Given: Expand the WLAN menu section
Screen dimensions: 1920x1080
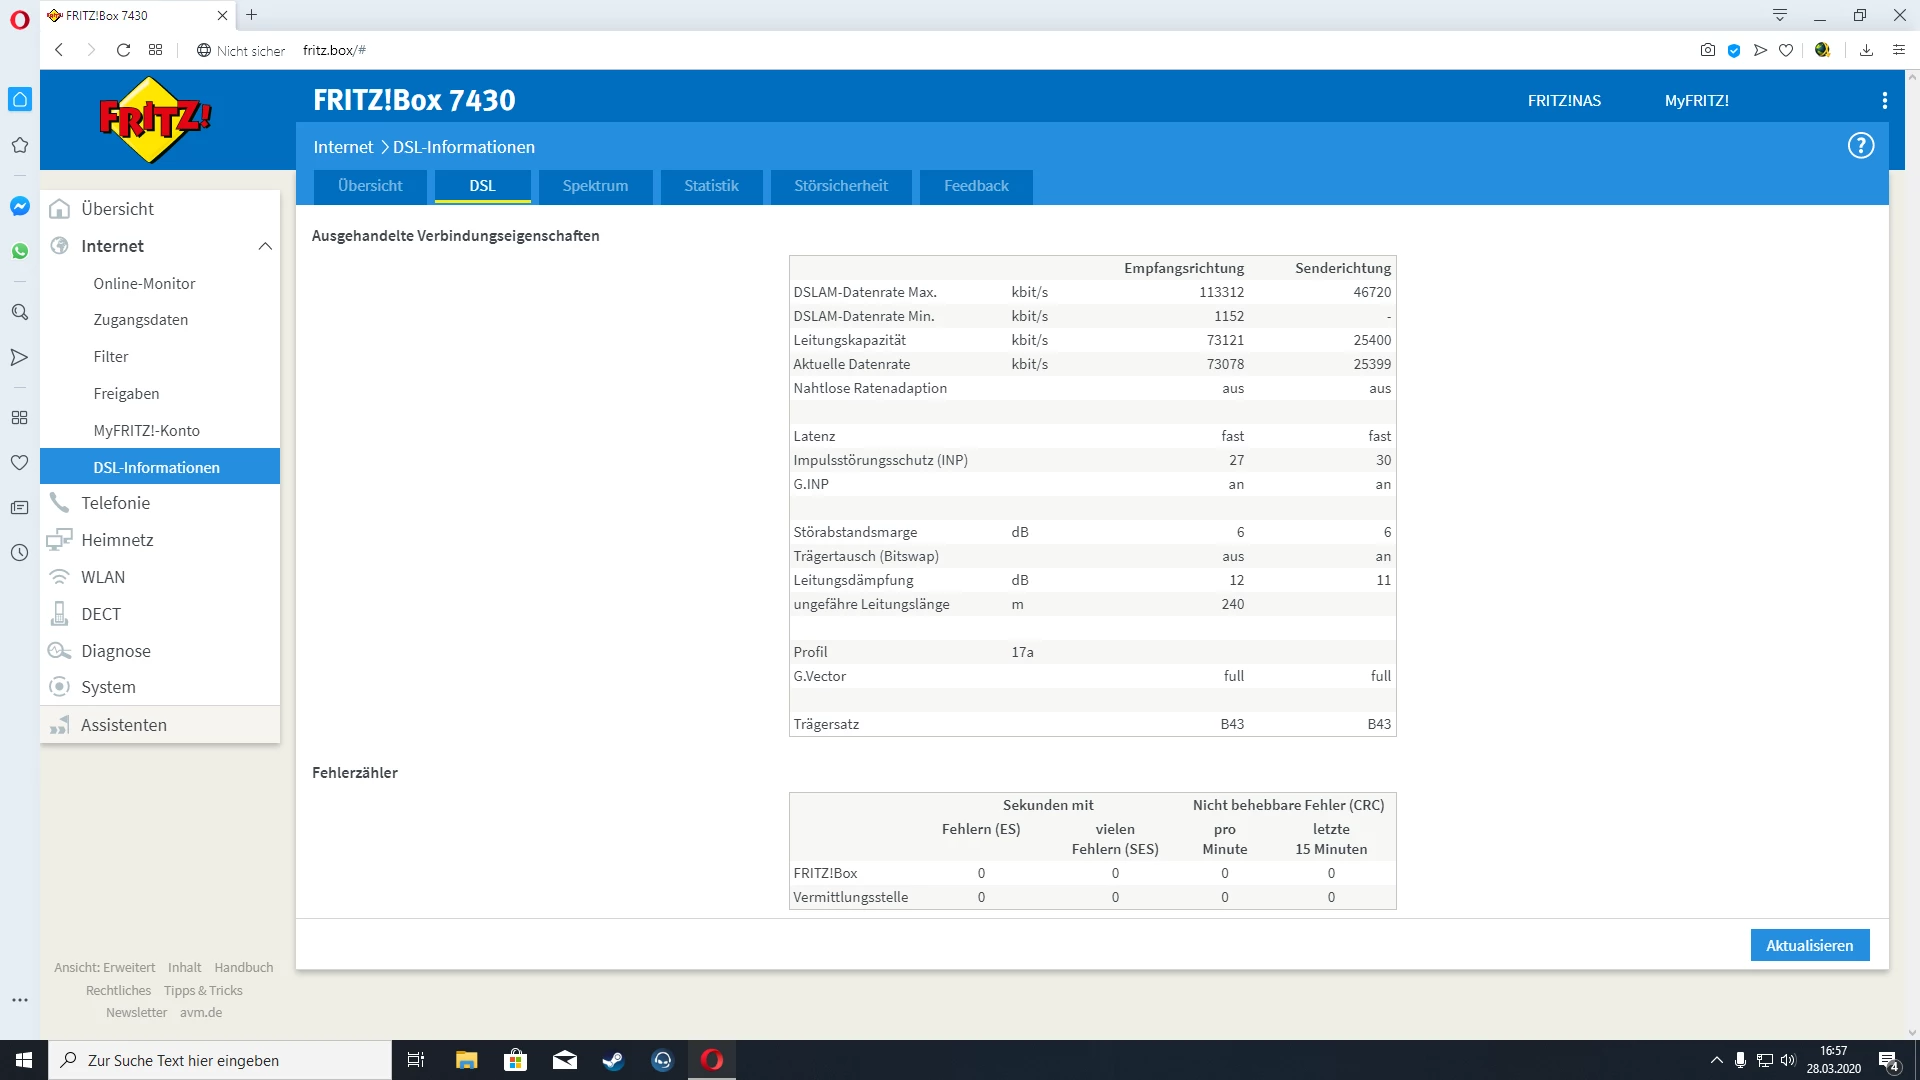Looking at the screenshot, I should (x=103, y=577).
